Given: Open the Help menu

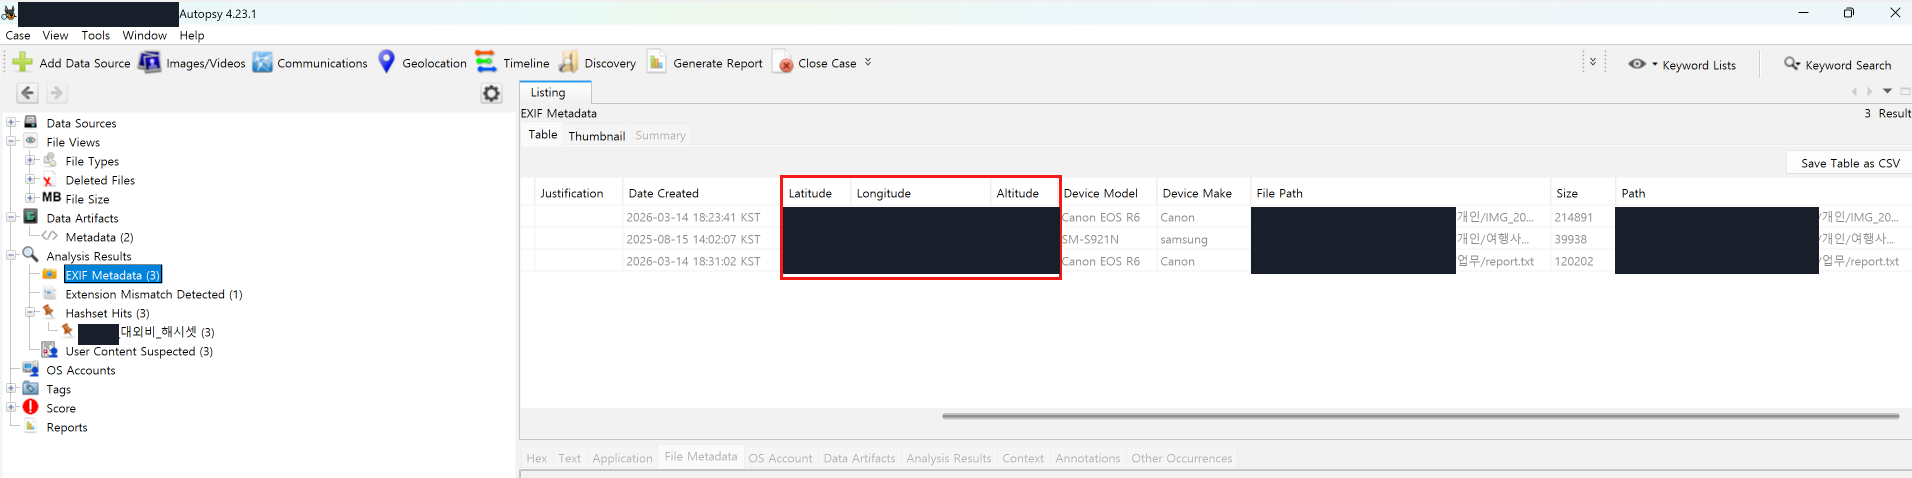Looking at the screenshot, I should click(192, 35).
